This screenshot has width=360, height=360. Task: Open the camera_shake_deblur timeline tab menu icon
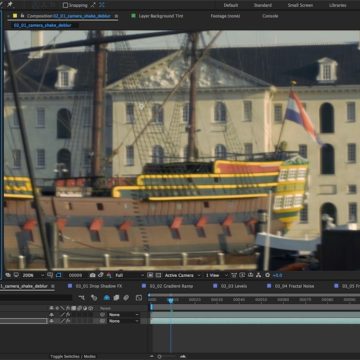[53, 286]
